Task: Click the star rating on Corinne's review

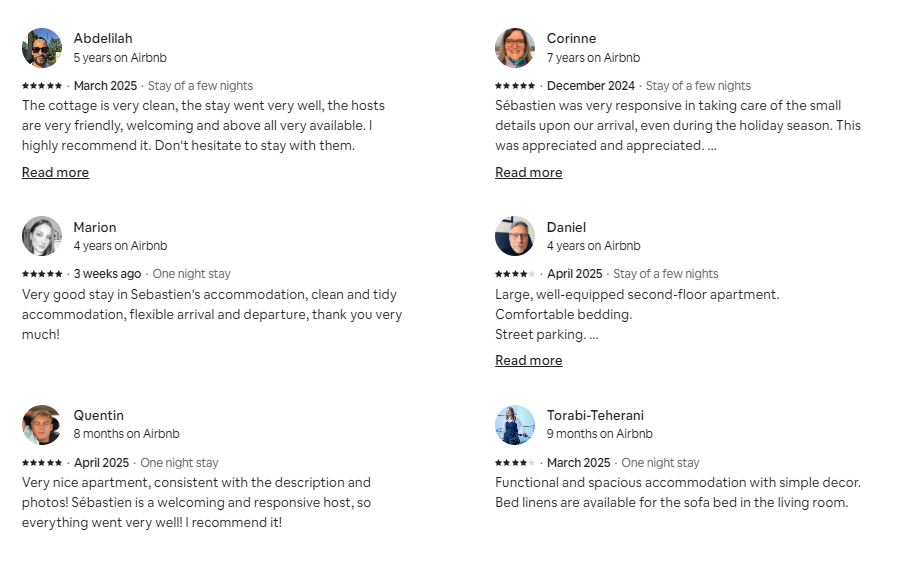Action: pyautogui.click(x=515, y=86)
